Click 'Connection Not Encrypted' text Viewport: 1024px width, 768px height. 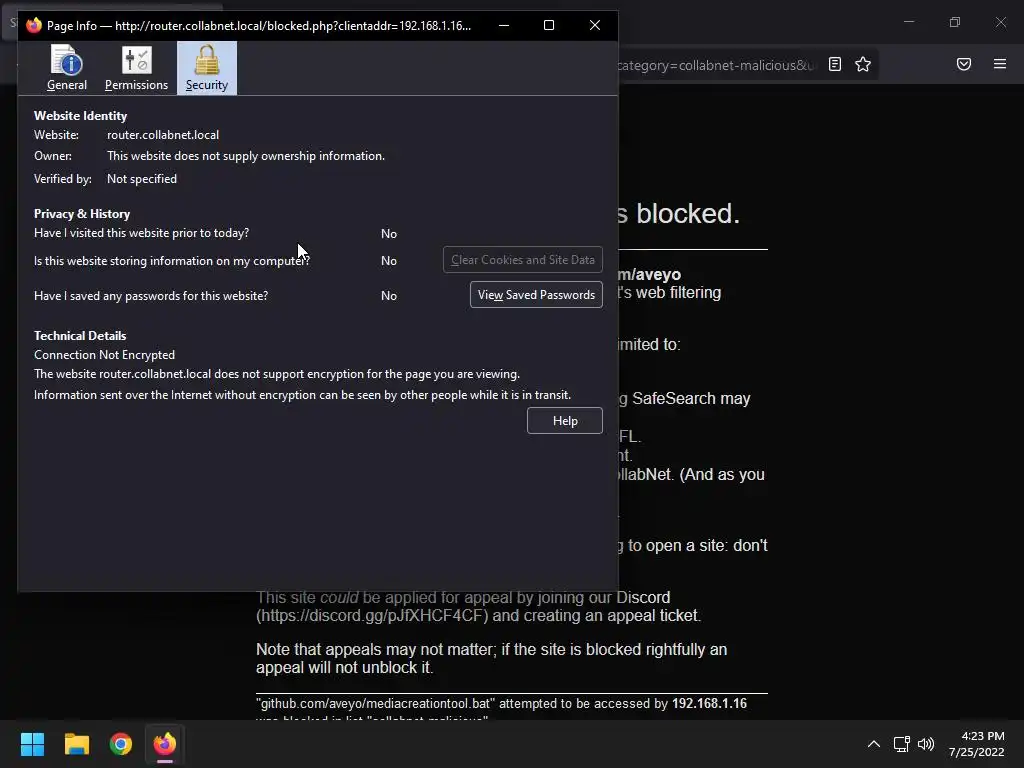[104, 355]
